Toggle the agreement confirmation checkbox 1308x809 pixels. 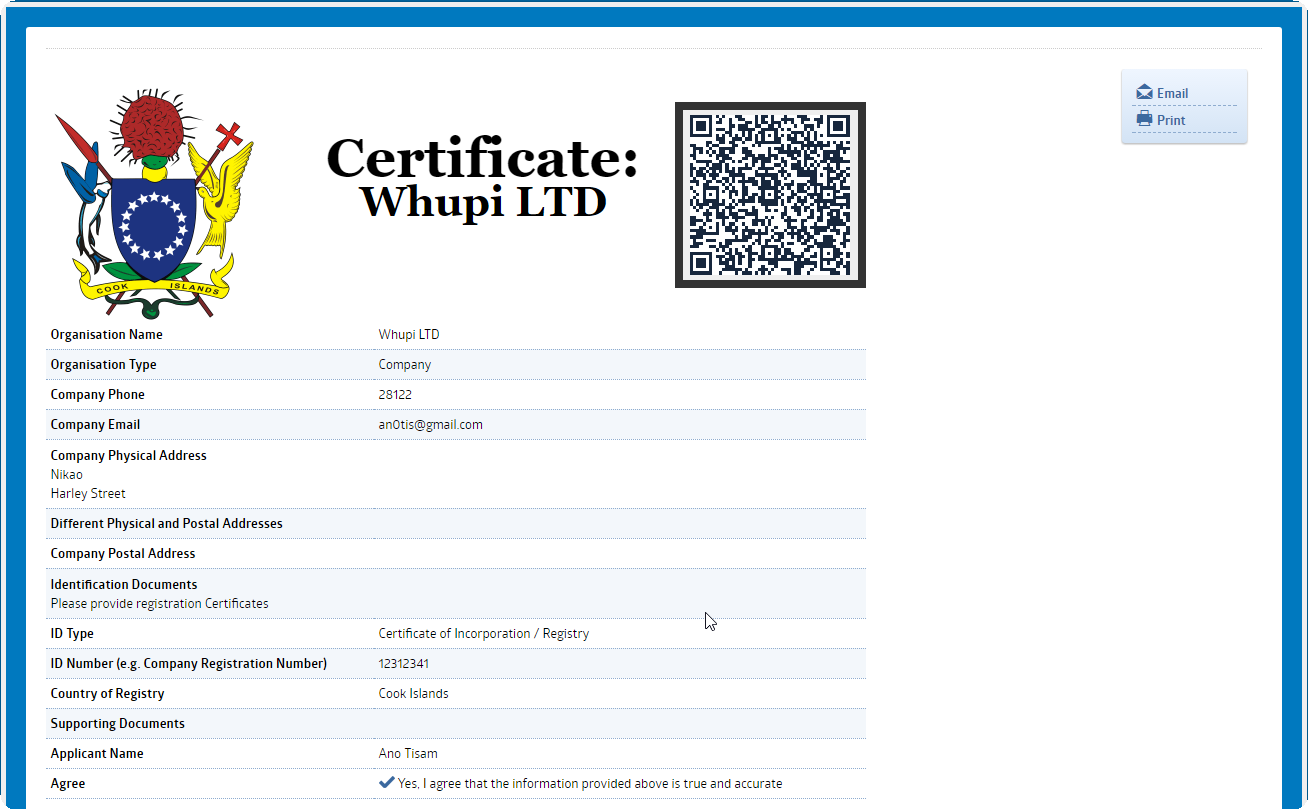click(386, 783)
